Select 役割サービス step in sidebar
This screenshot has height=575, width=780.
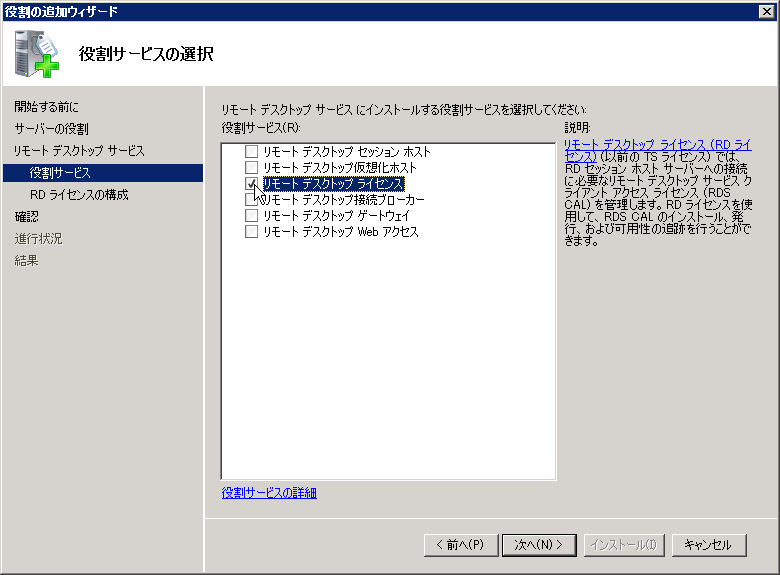click(x=103, y=173)
